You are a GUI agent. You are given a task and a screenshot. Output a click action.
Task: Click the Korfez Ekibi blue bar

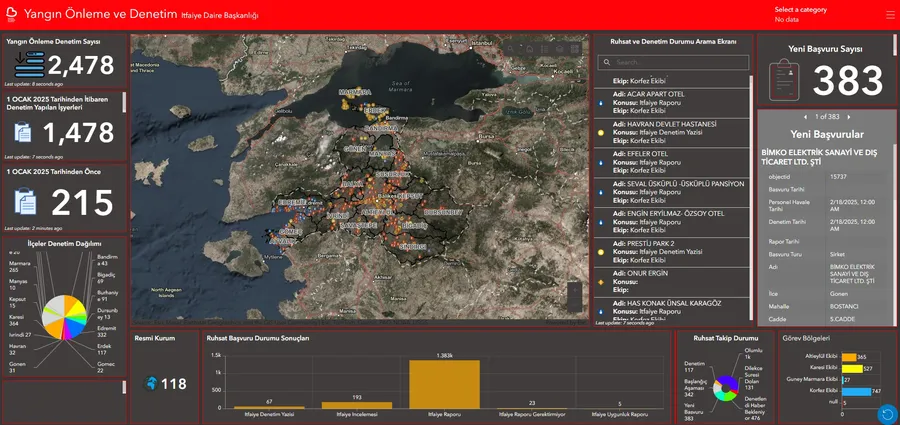point(856,391)
